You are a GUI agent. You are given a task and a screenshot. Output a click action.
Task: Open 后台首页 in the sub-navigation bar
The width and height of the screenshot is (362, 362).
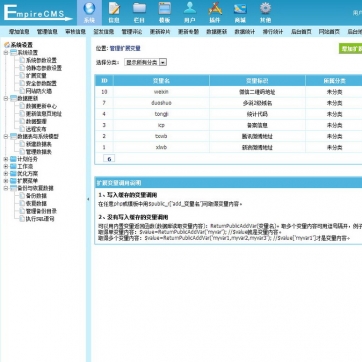301,32
